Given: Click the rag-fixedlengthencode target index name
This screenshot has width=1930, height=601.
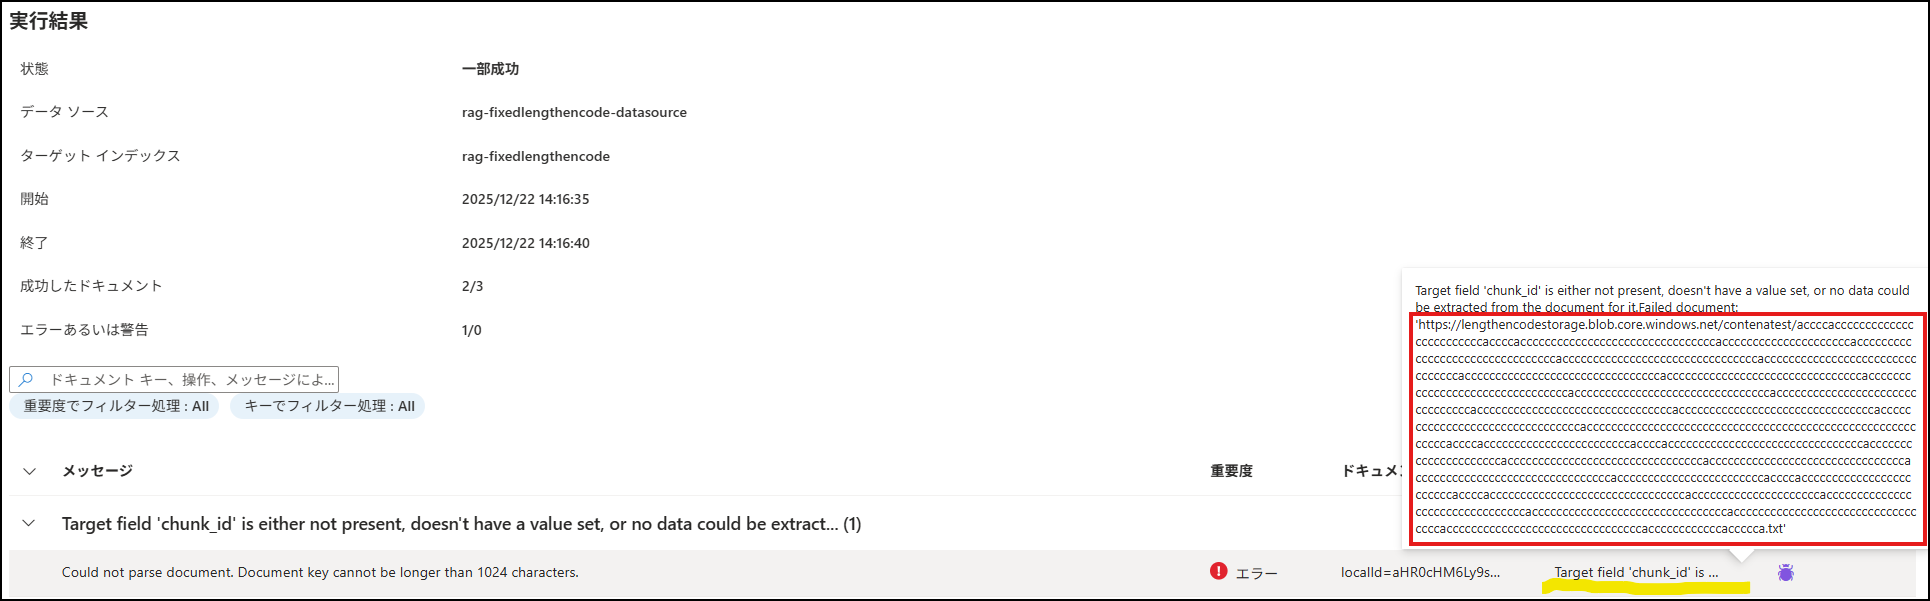Looking at the screenshot, I should coord(536,155).
